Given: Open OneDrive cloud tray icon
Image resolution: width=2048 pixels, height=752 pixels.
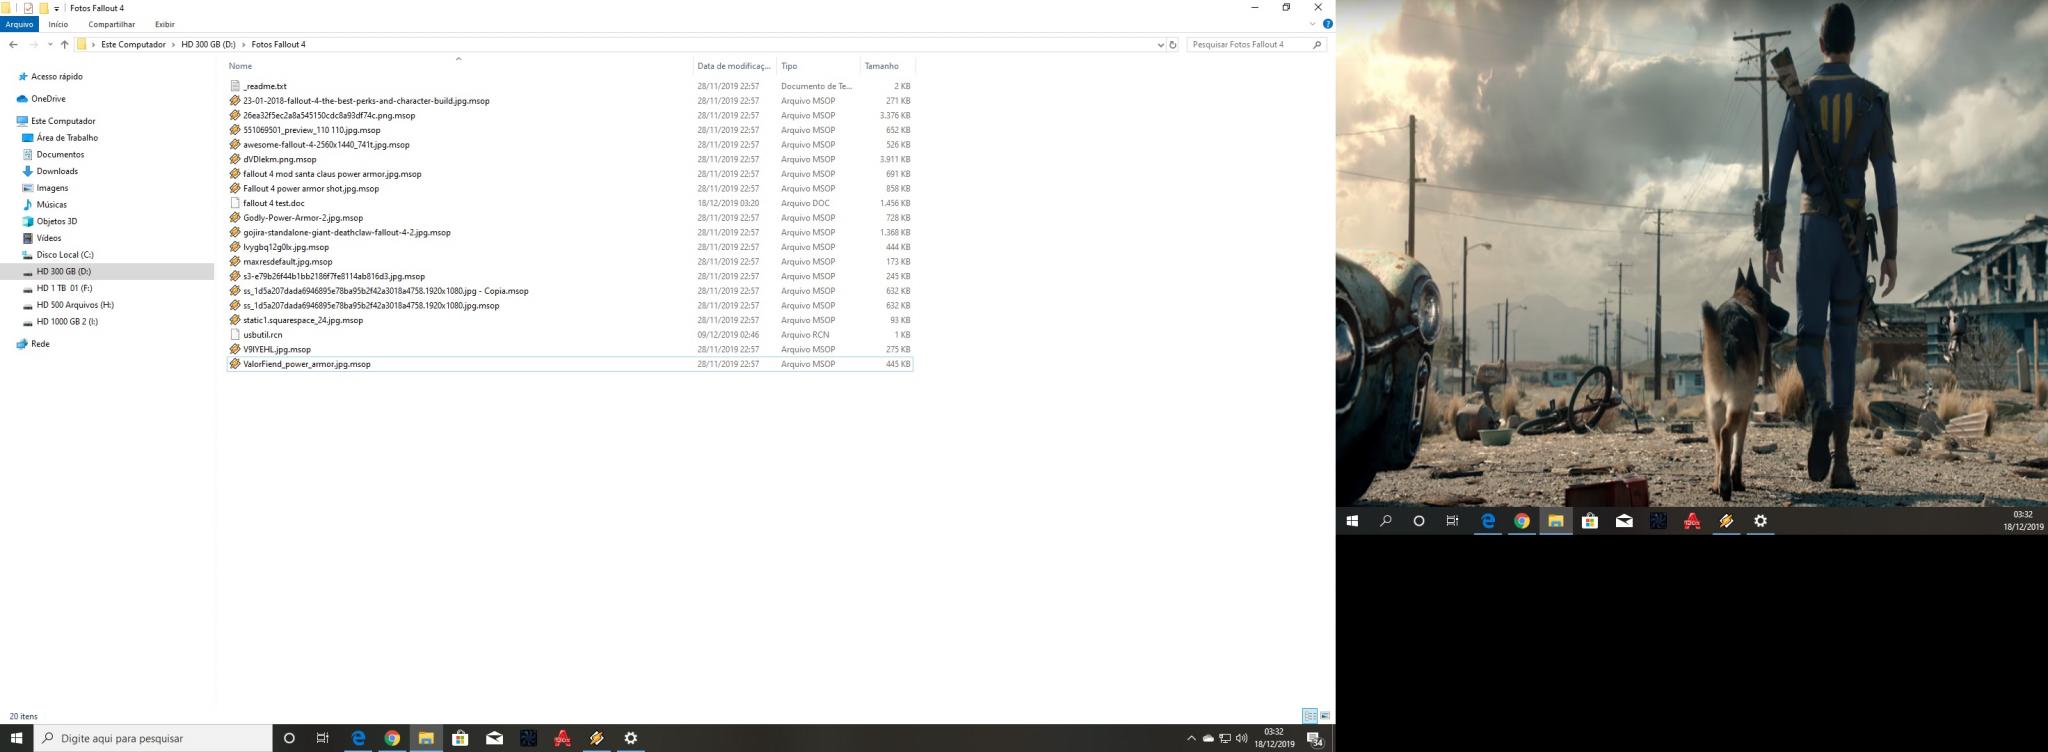Looking at the screenshot, I should click(1208, 738).
